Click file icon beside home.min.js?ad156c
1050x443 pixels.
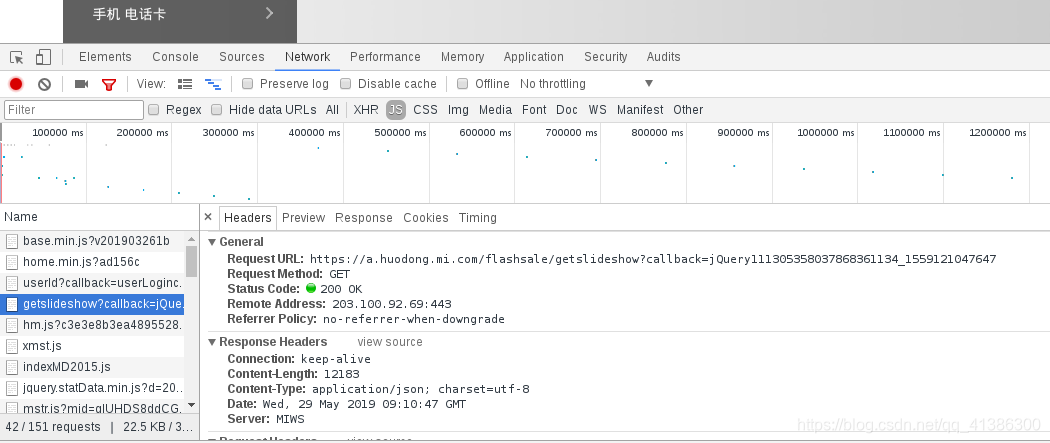[11, 262]
